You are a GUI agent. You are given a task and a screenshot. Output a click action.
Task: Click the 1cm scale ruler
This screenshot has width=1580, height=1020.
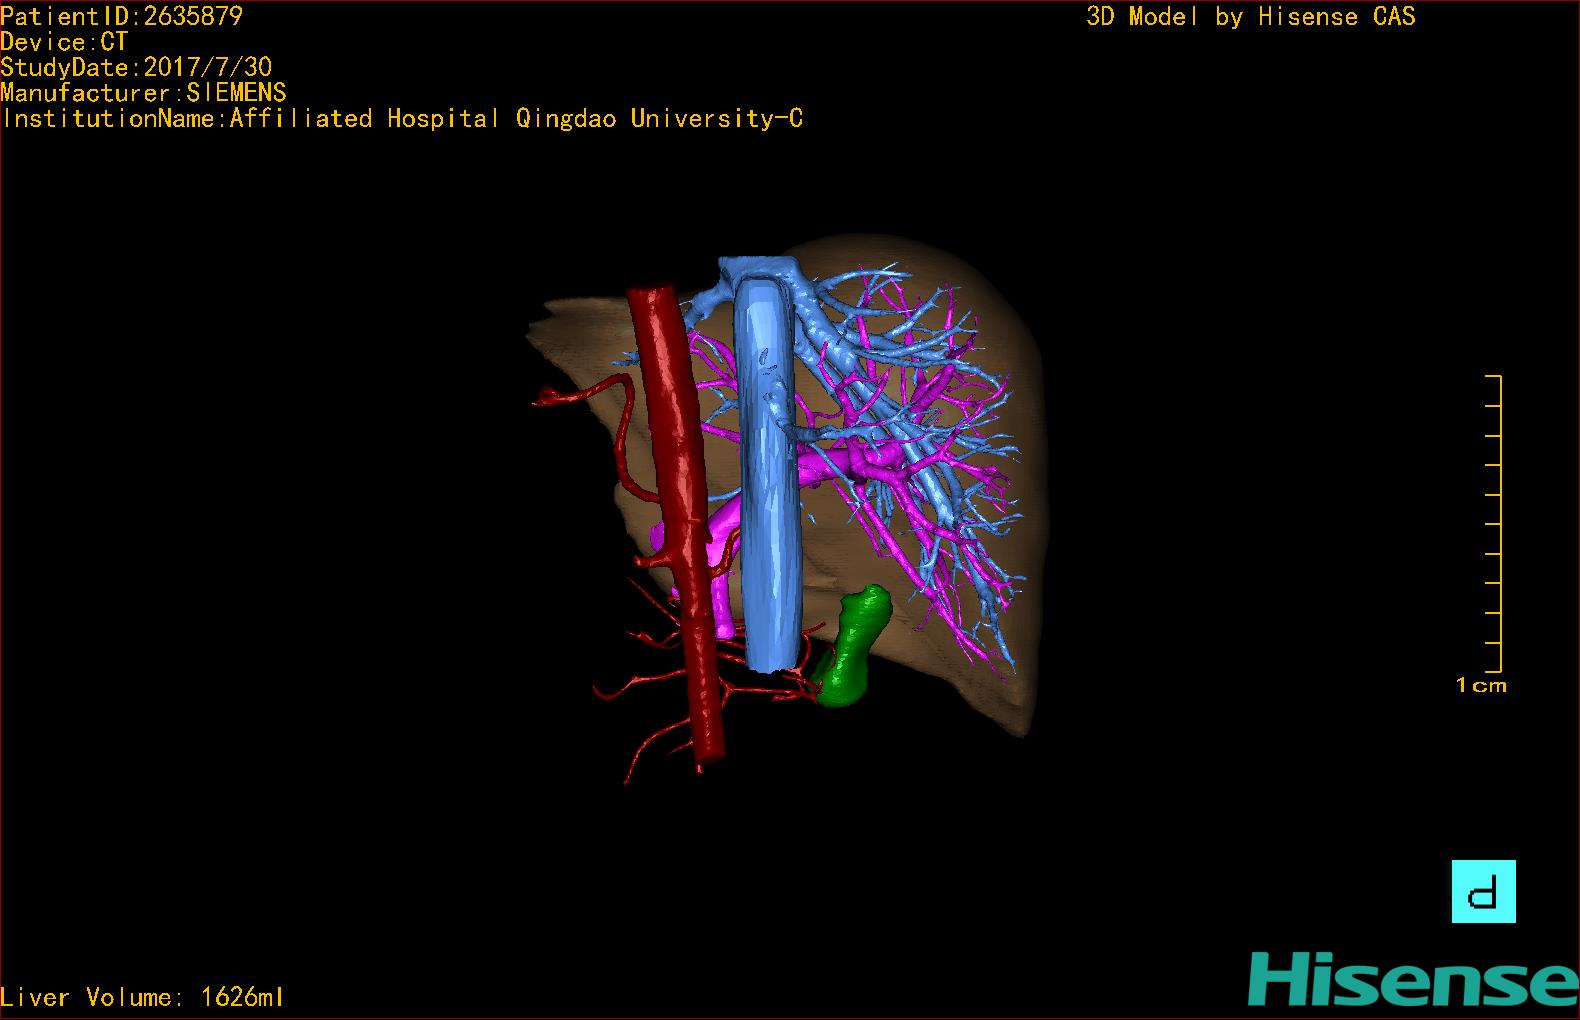[1493, 524]
